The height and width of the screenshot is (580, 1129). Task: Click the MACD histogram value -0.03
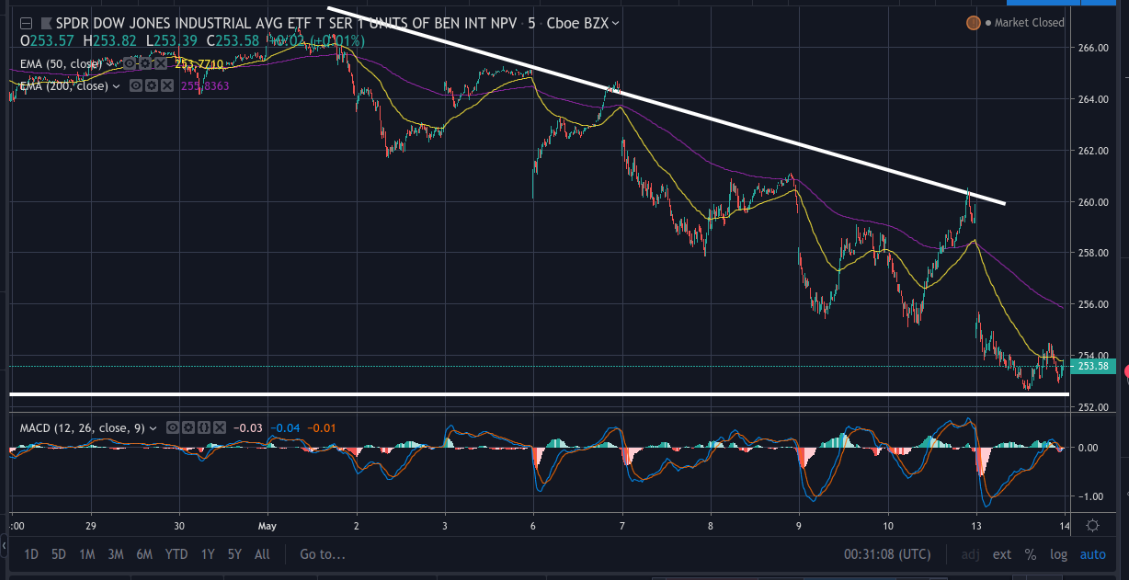(x=246, y=427)
